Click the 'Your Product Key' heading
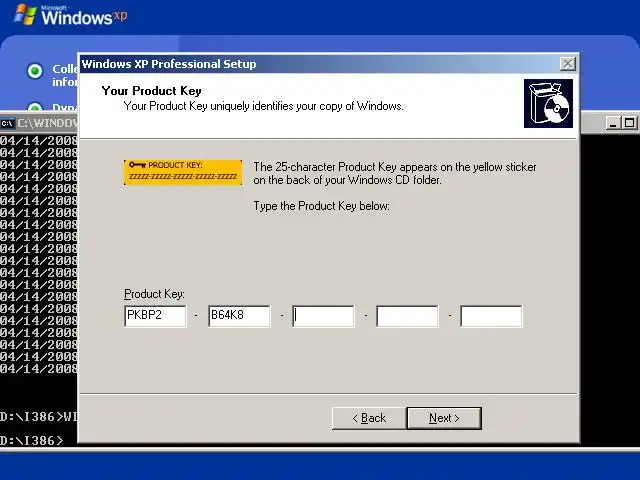 pyautogui.click(x=151, y=91)
